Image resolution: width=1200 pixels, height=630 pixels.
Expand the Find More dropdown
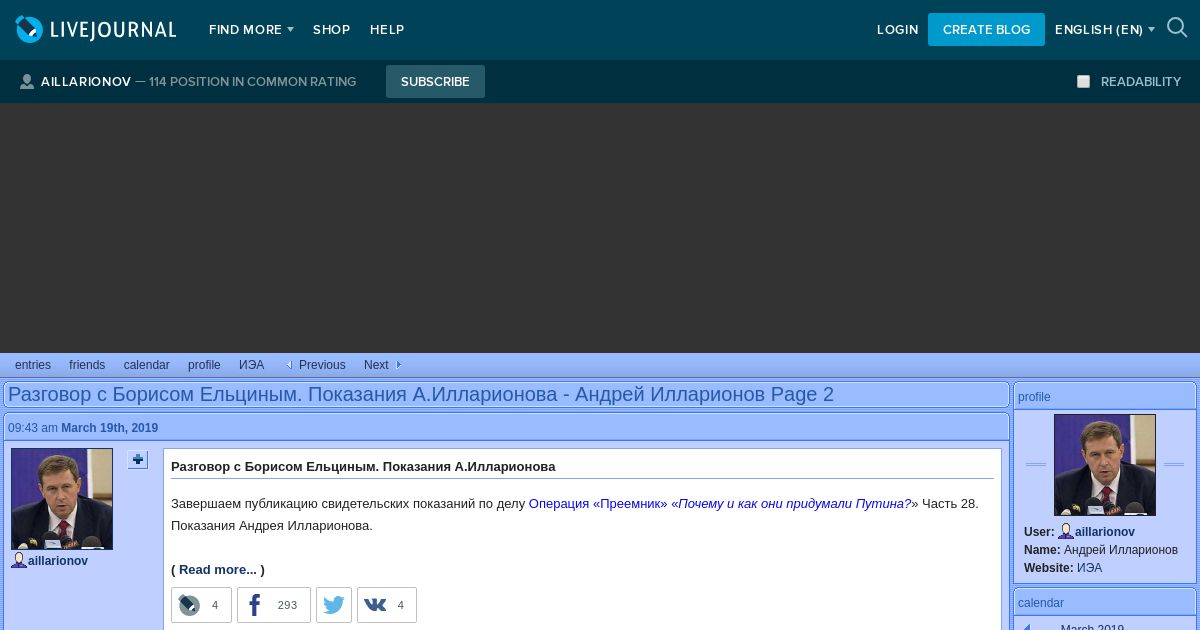[x=251, y=30]
